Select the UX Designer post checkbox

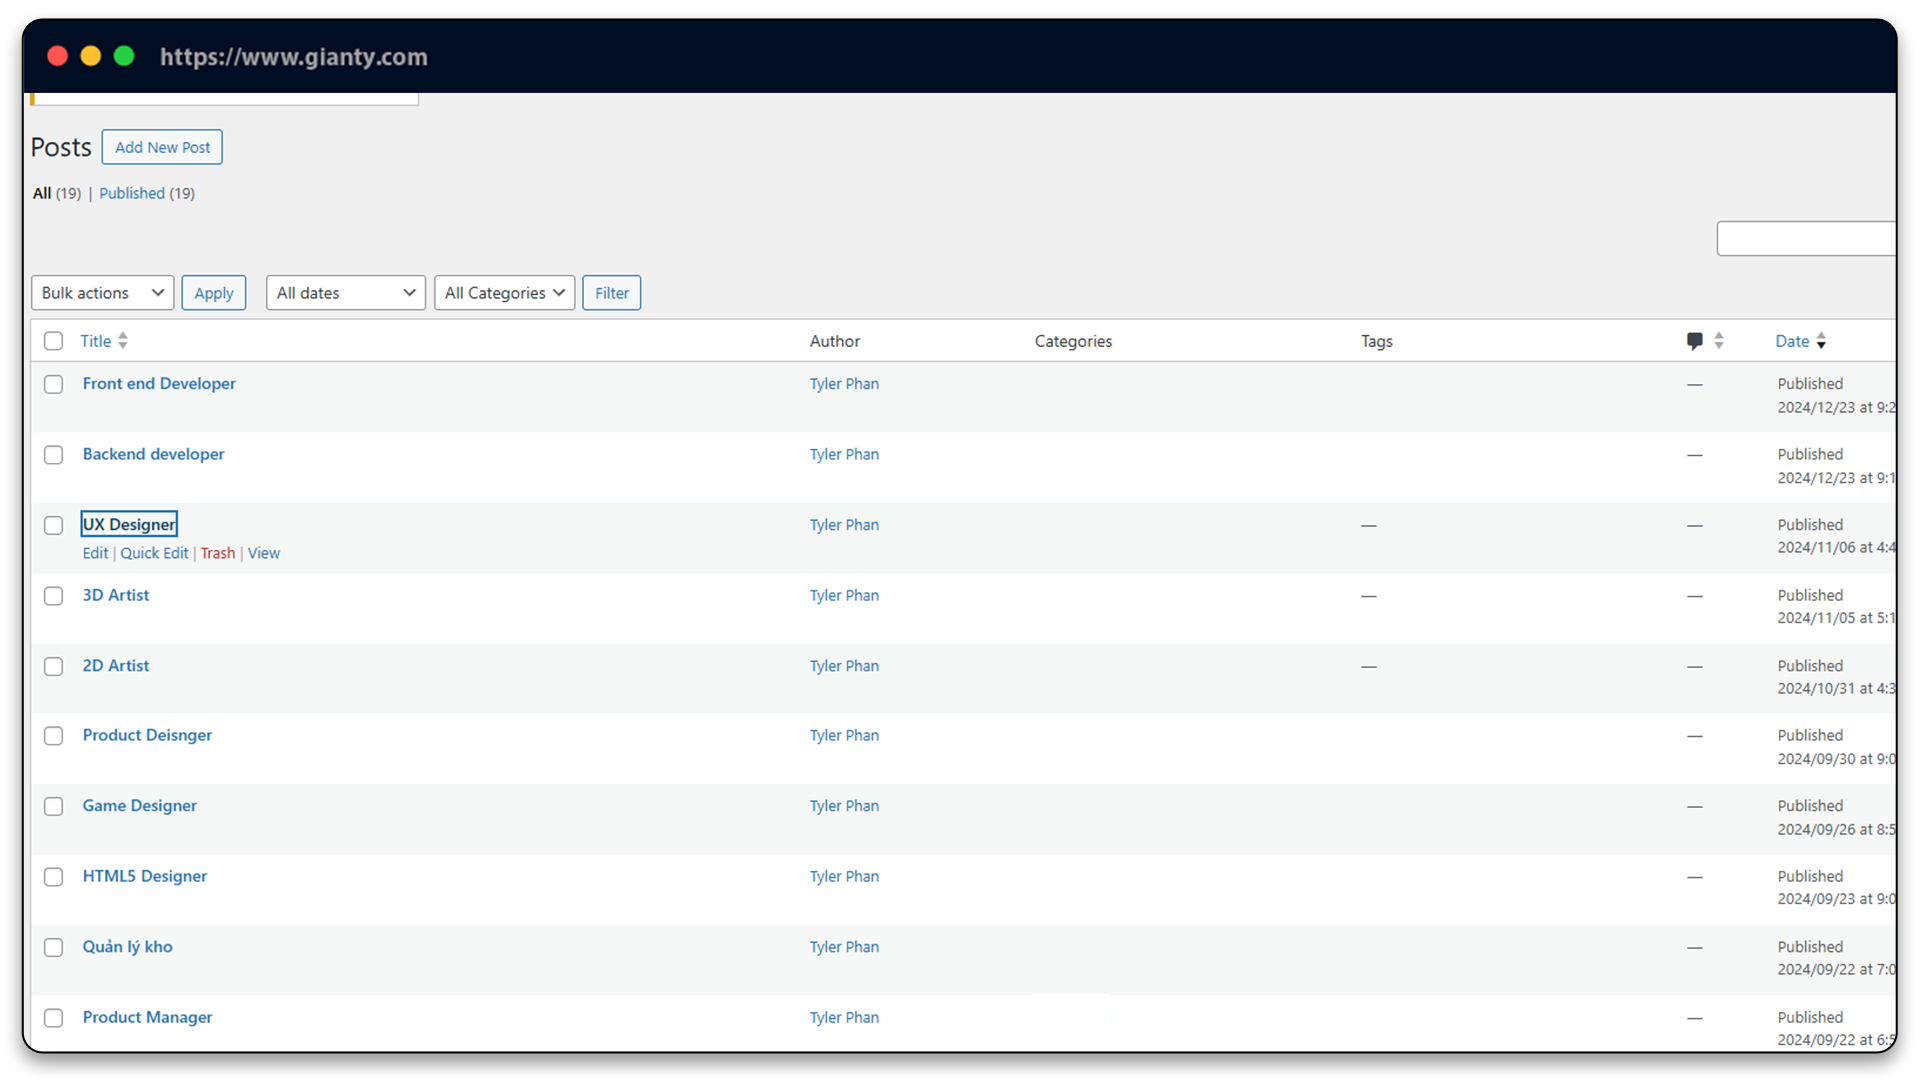[54, 525]
